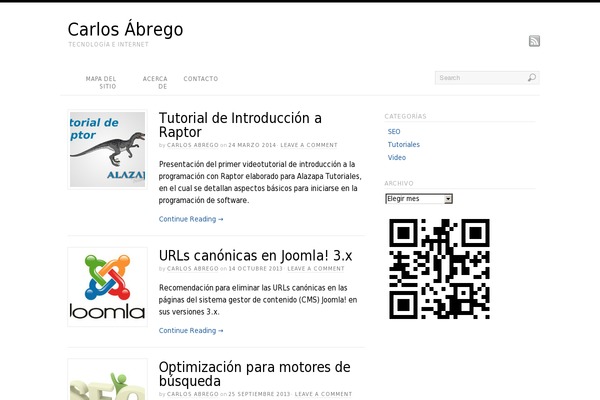
Task: Continue Reading the Raptor tutorial post
Action: click(x=191, y=219)
